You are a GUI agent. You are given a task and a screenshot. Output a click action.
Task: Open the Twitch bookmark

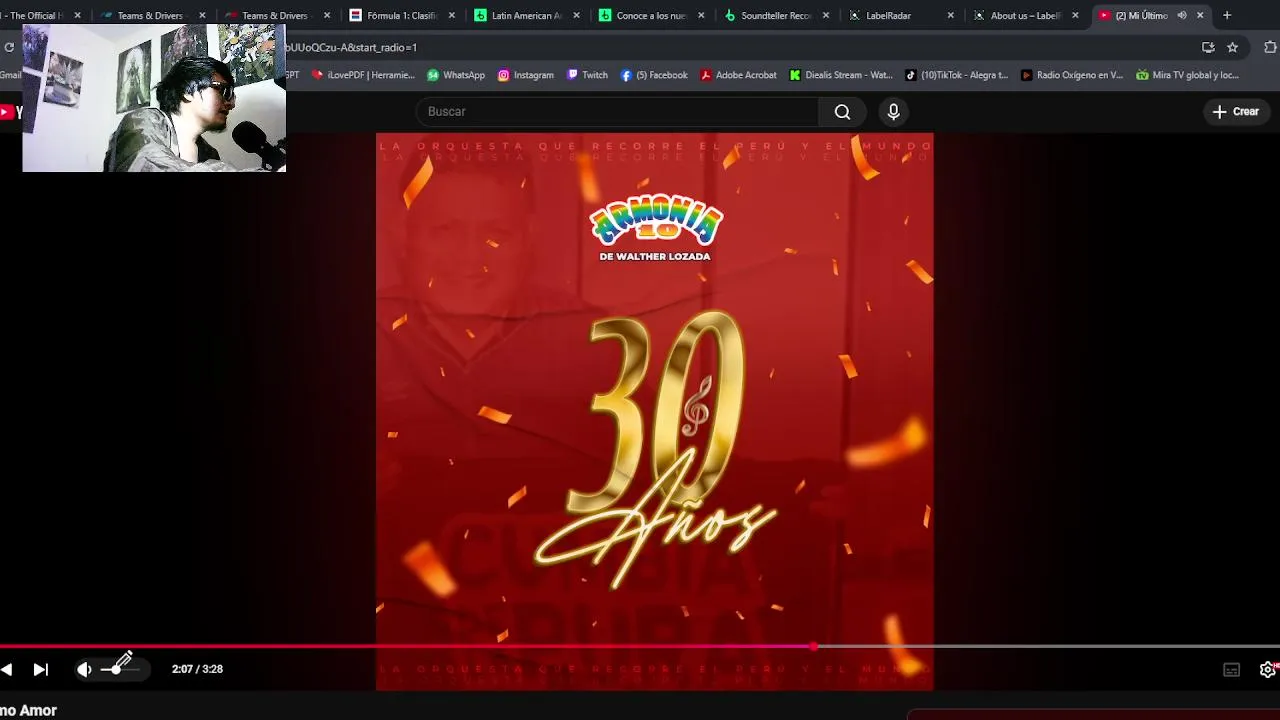coord(587,75)
